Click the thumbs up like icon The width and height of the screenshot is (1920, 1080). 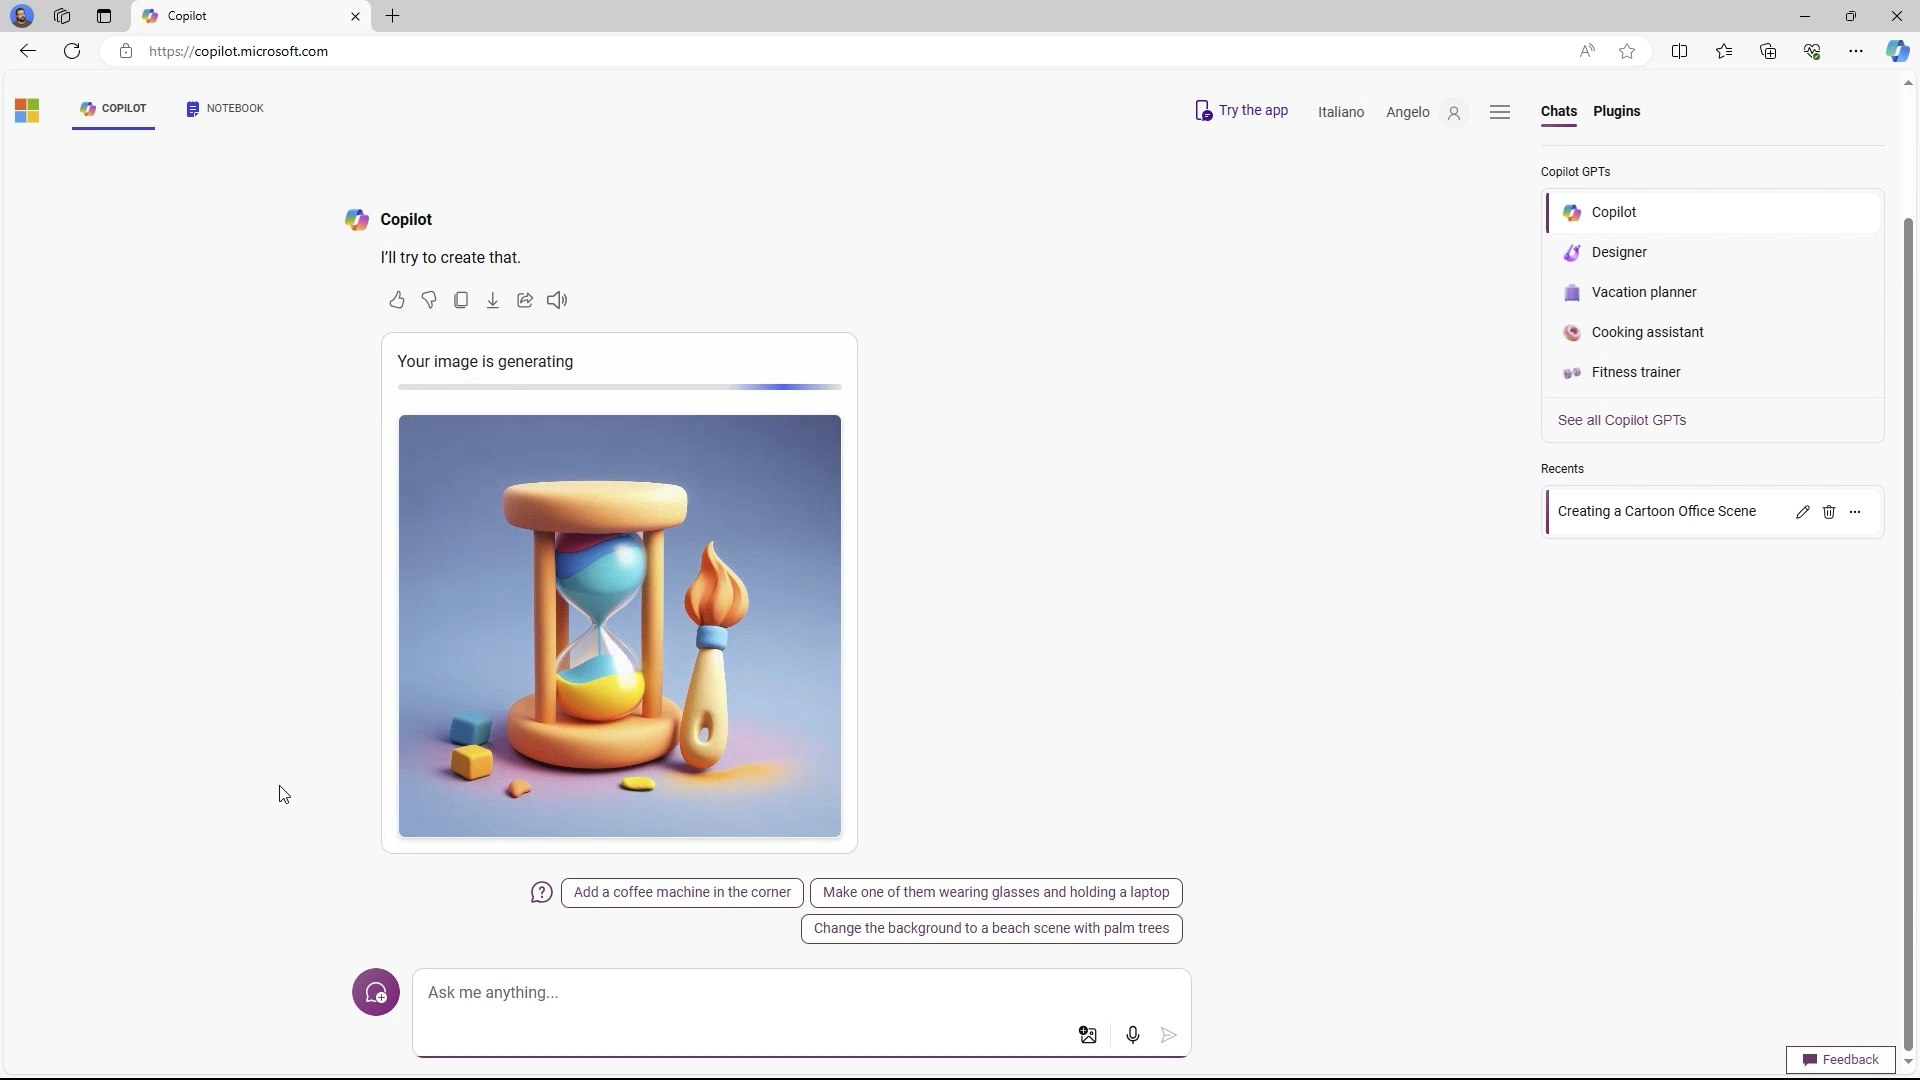(397, 300)
